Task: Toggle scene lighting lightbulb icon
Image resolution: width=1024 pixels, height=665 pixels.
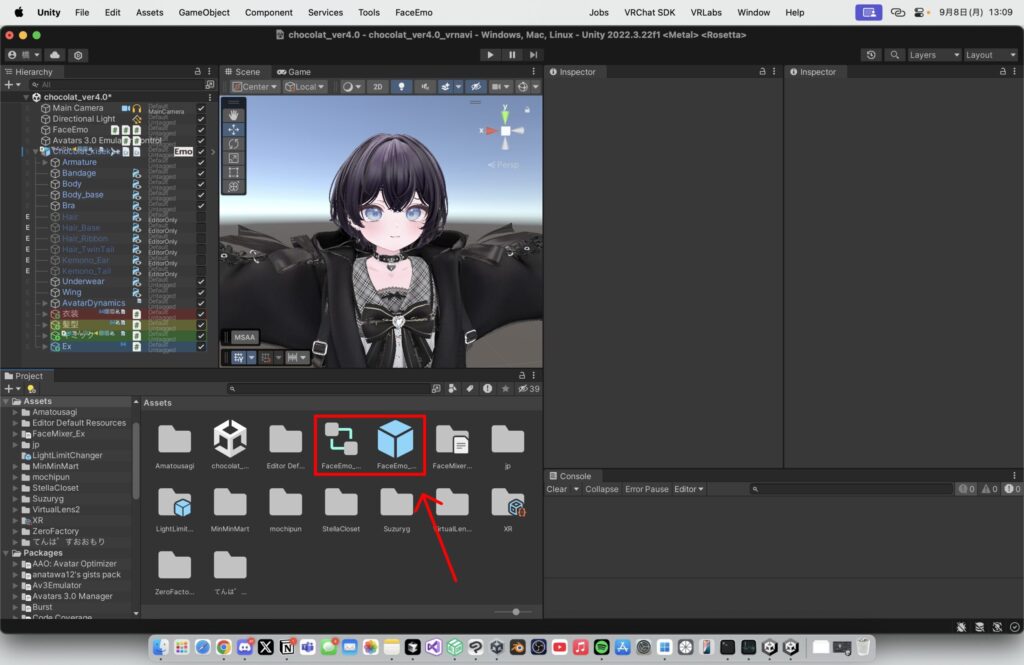Action: (x=400, y=87)
